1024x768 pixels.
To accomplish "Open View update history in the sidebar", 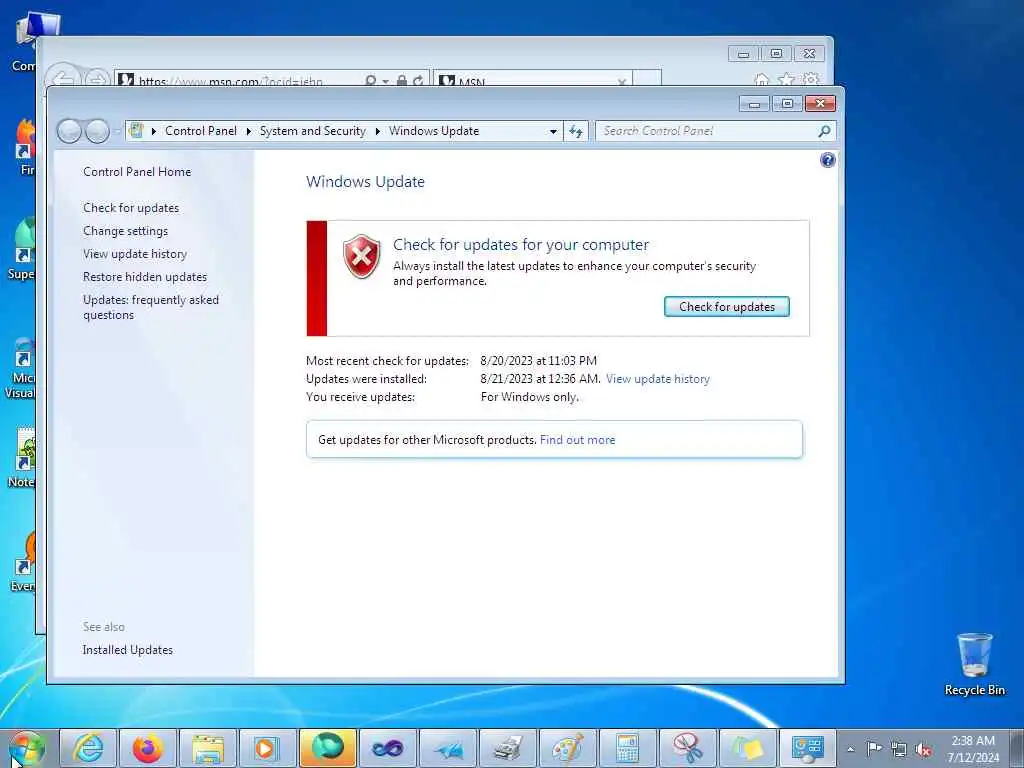I will coord(135,253).
